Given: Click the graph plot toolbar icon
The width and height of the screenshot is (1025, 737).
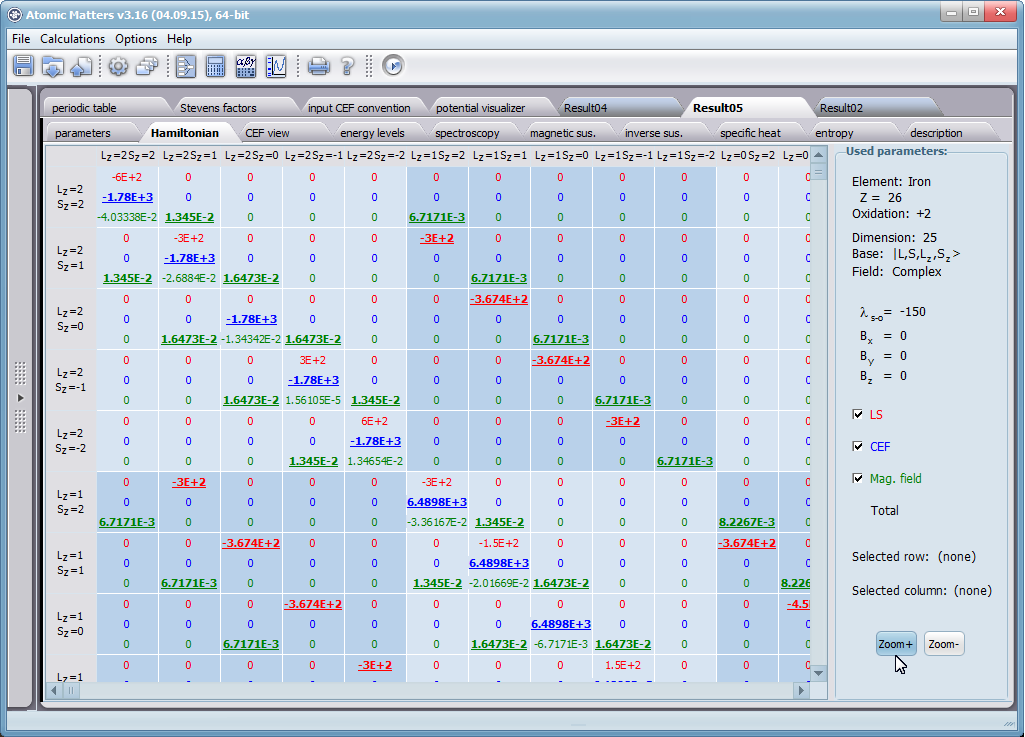Looking at the screenshot, I should coord(276,66).
